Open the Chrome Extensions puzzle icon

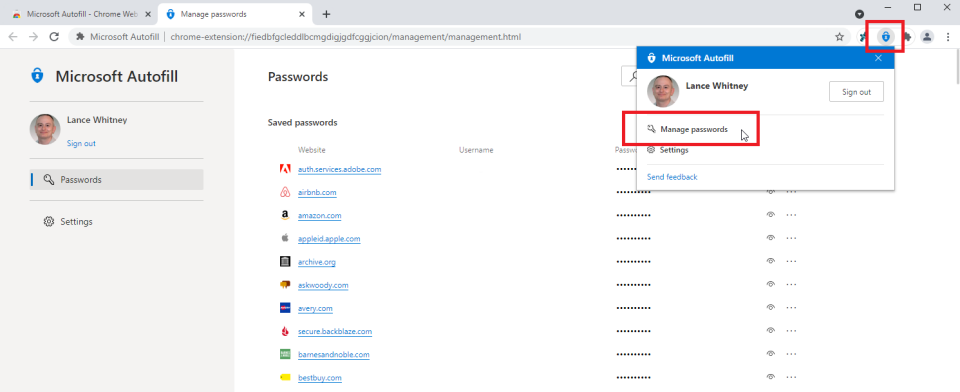tap(907, 37)
